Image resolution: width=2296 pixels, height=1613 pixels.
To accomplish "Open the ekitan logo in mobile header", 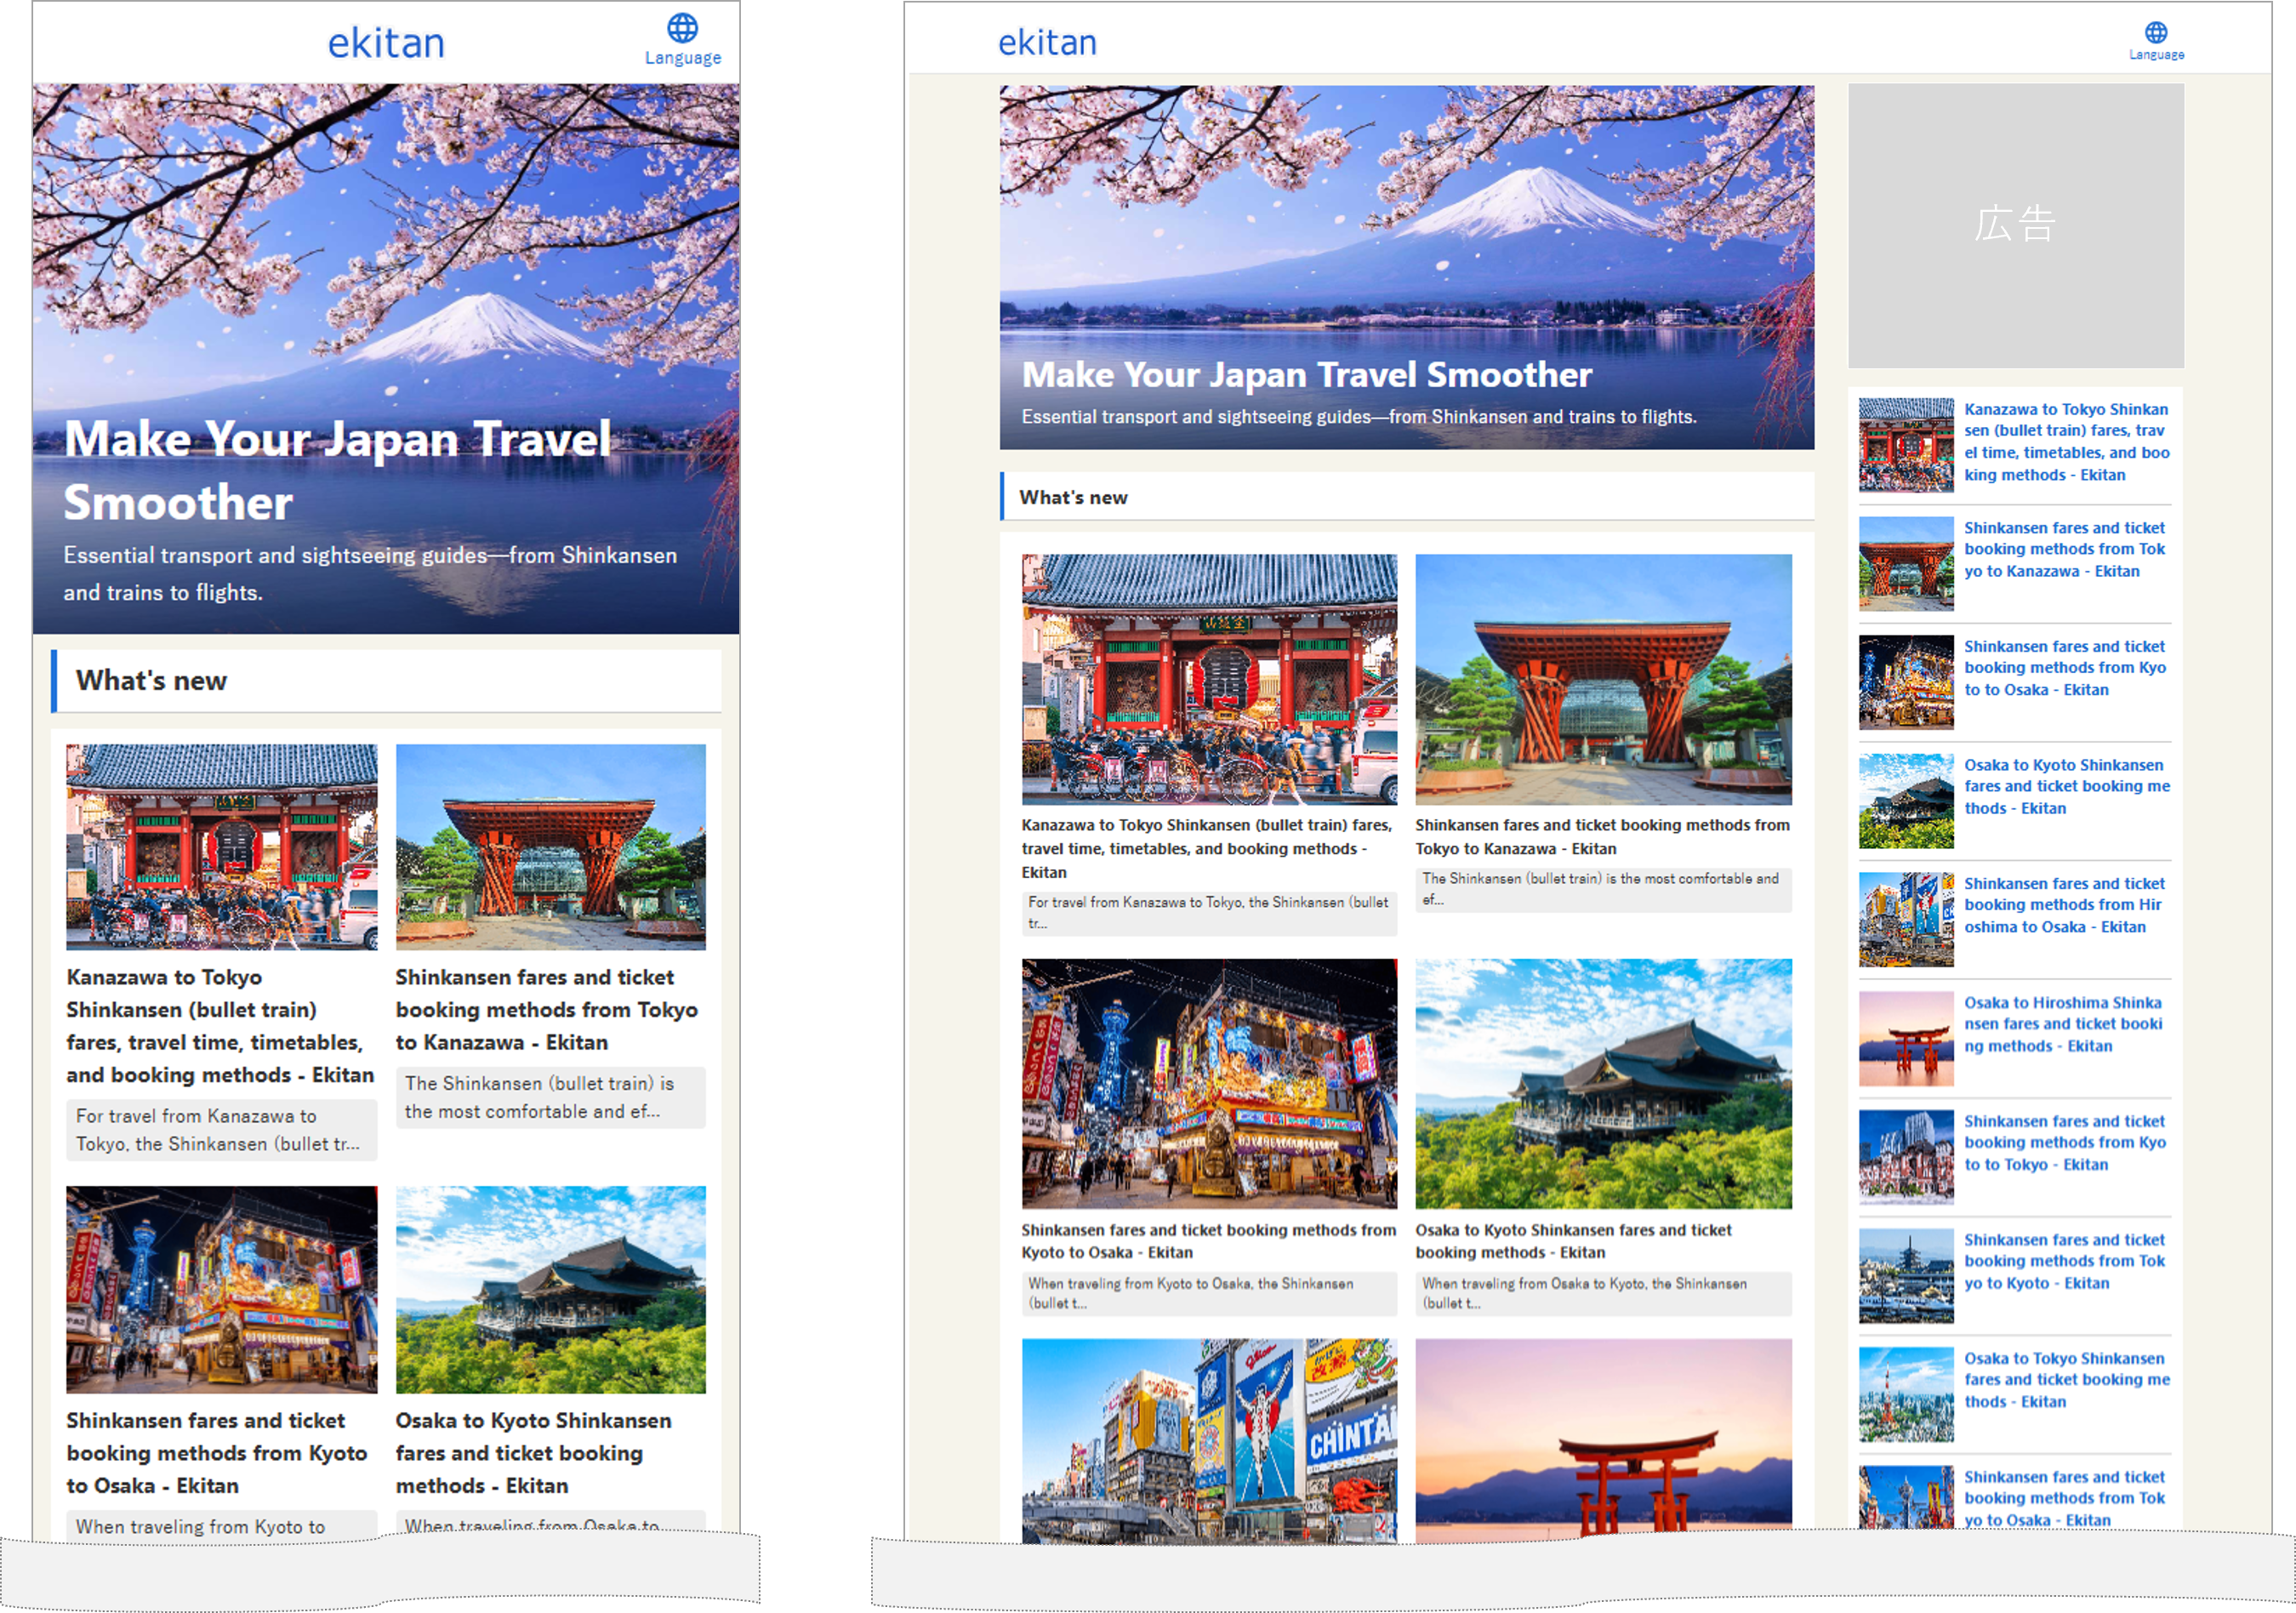I will click(386, 43).
